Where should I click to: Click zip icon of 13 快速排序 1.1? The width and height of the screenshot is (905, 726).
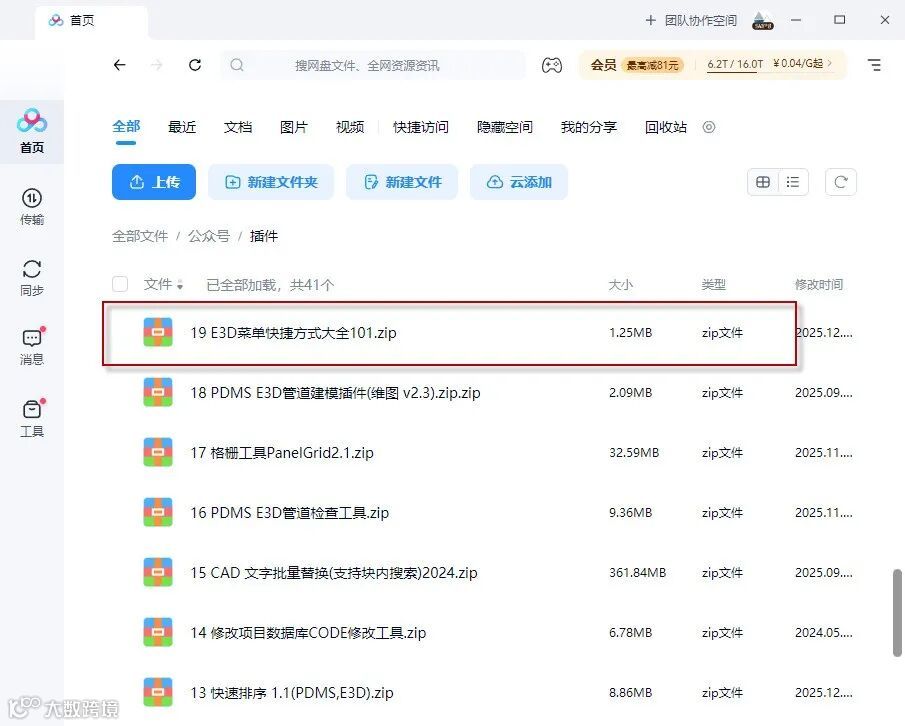click(x=158, y=693)
